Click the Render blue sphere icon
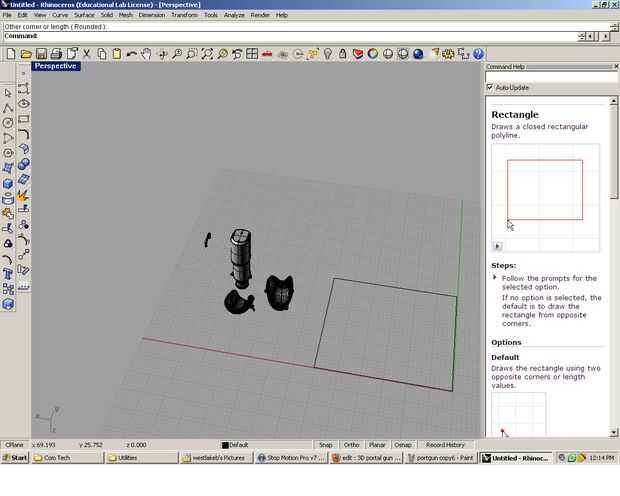 click(418, 54)
